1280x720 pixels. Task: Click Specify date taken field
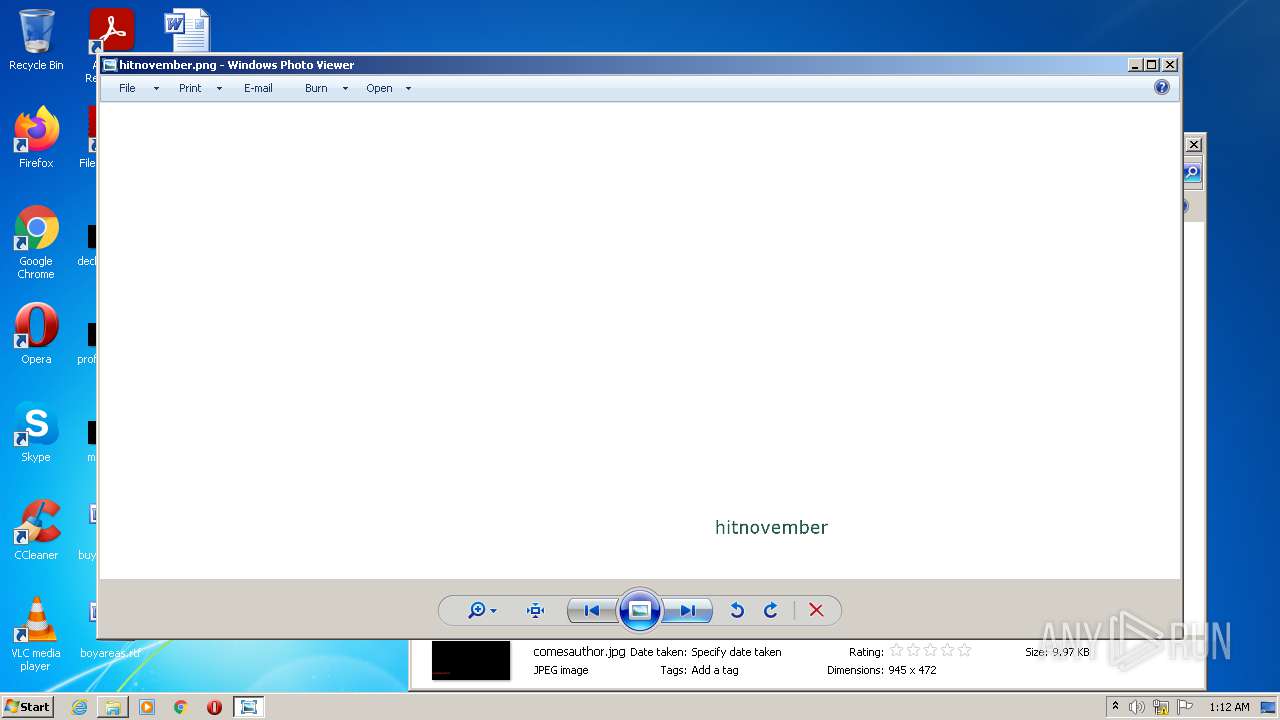[x=736, y=652]
